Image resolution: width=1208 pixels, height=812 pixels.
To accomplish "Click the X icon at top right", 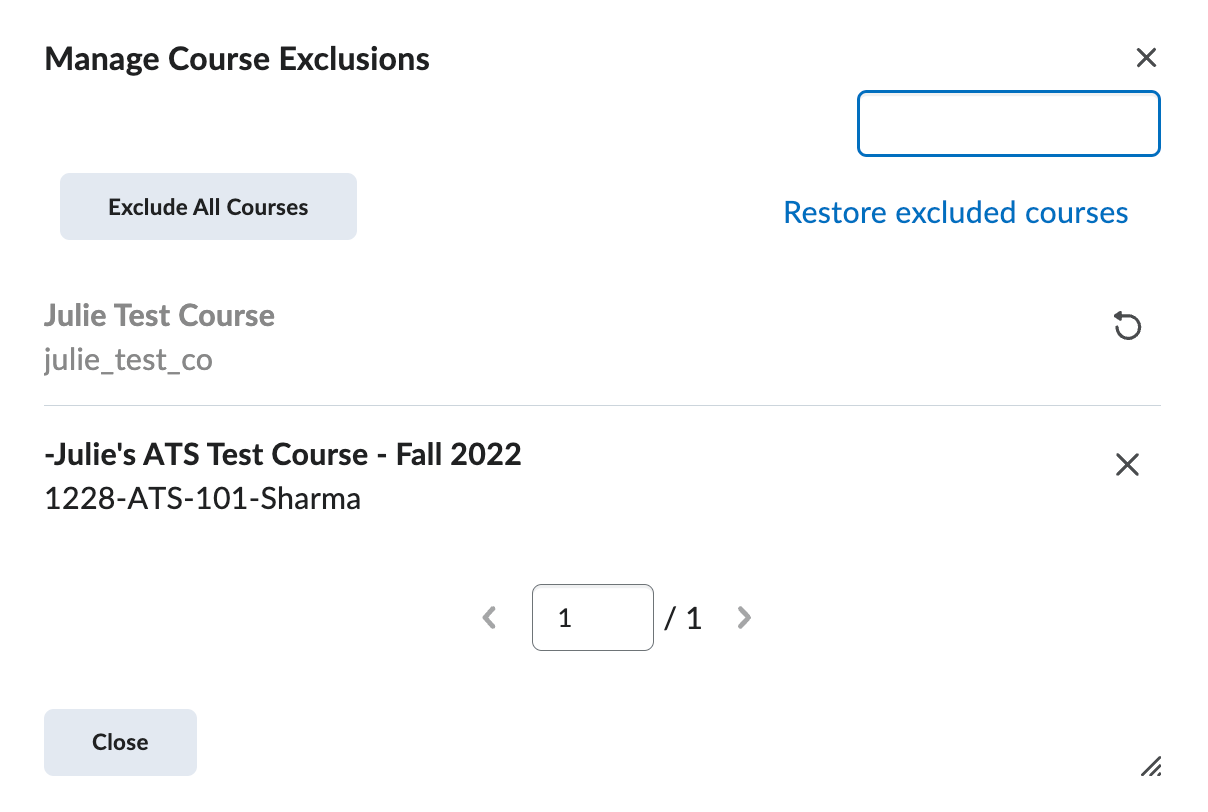I will (x=1146, y=58).
